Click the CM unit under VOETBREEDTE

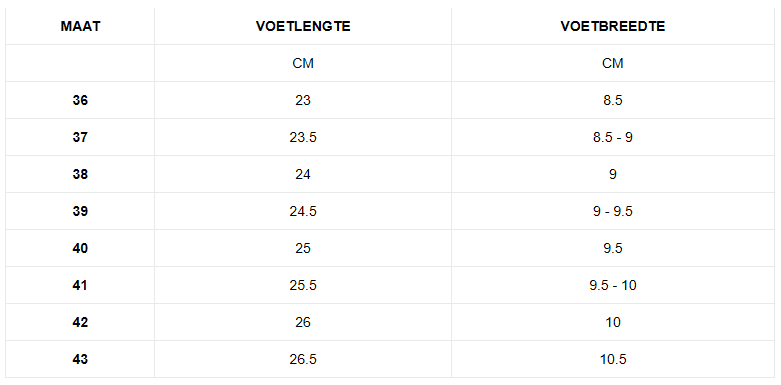pos(613,64)
